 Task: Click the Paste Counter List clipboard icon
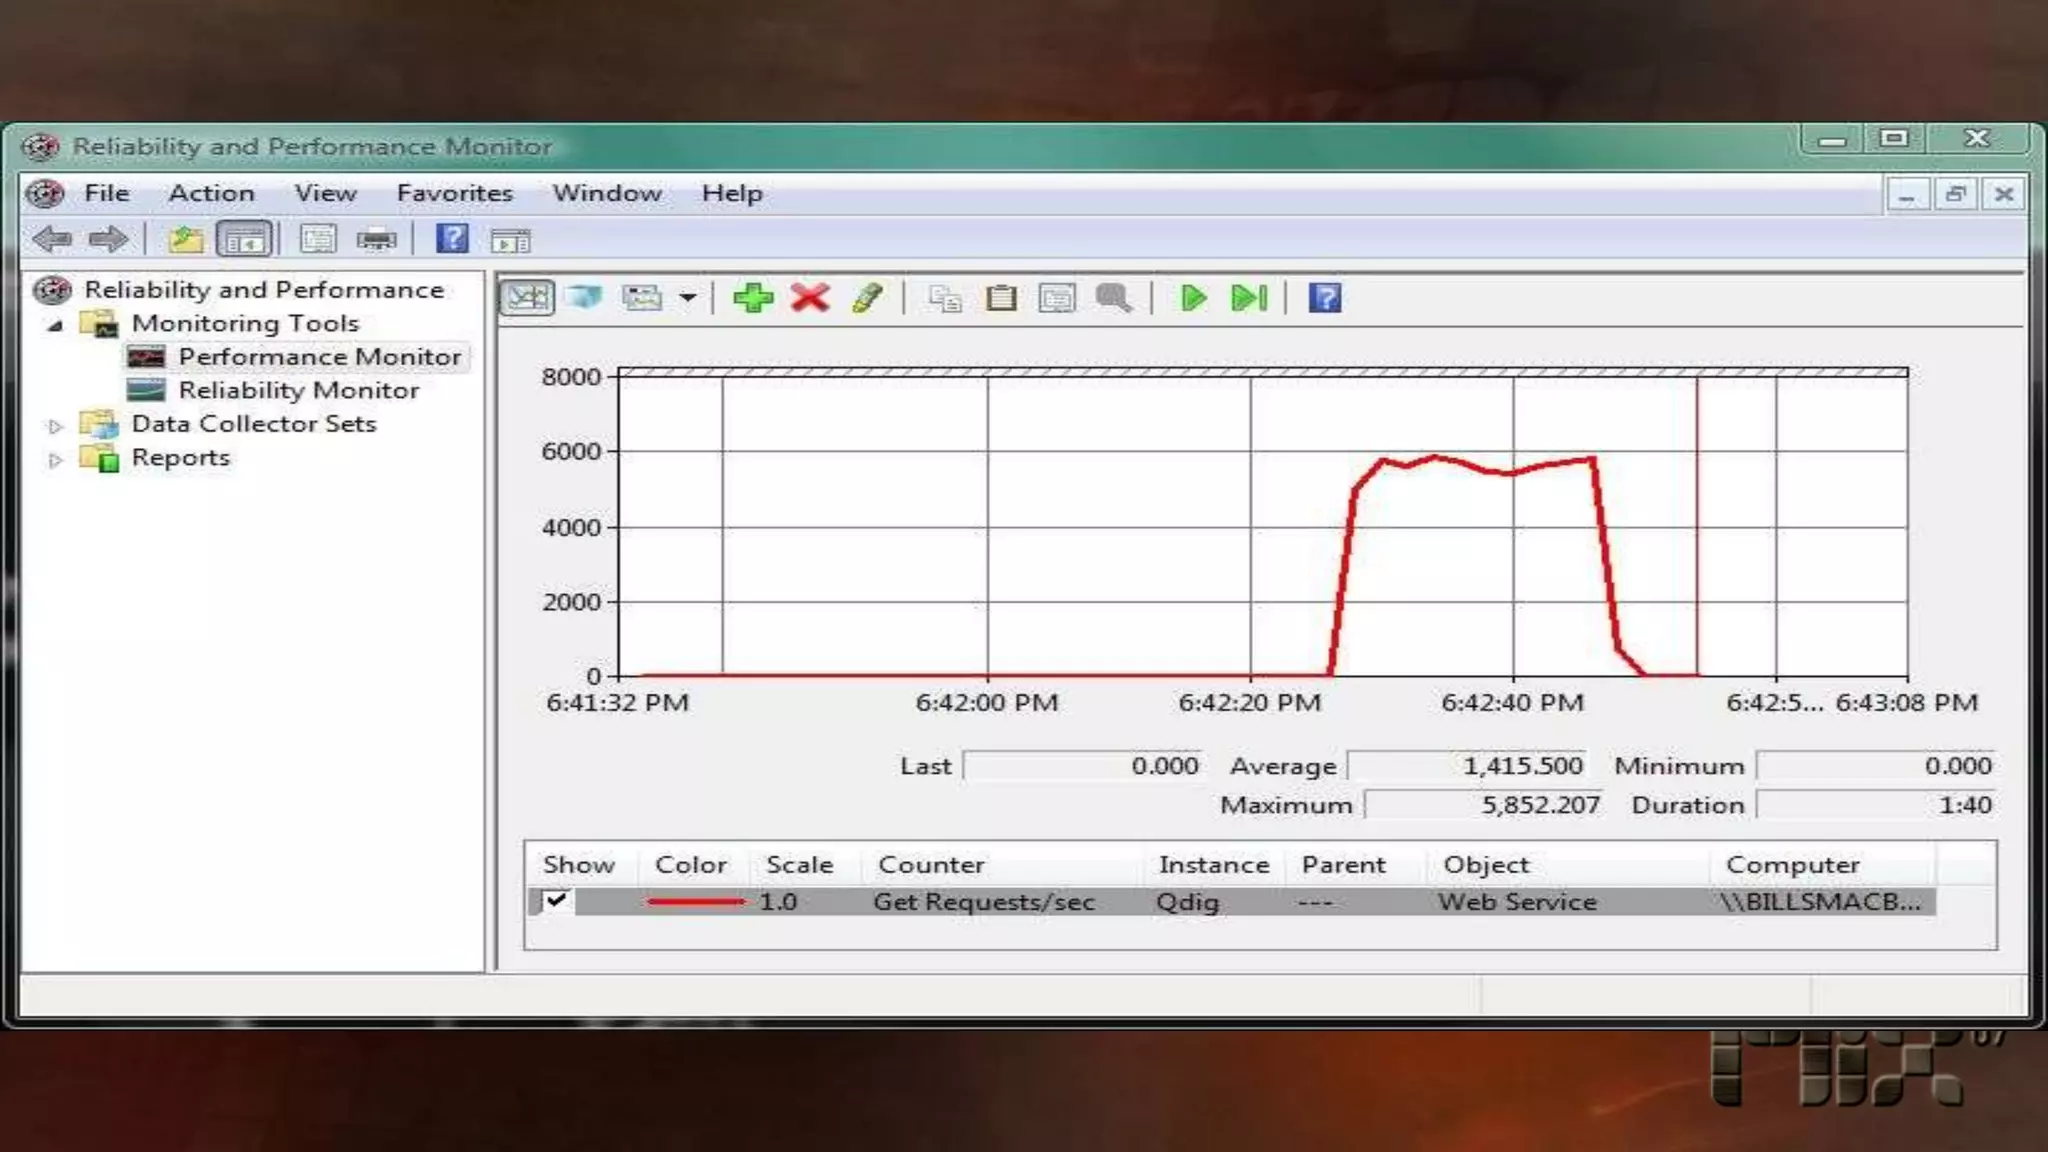(1001, 298)
